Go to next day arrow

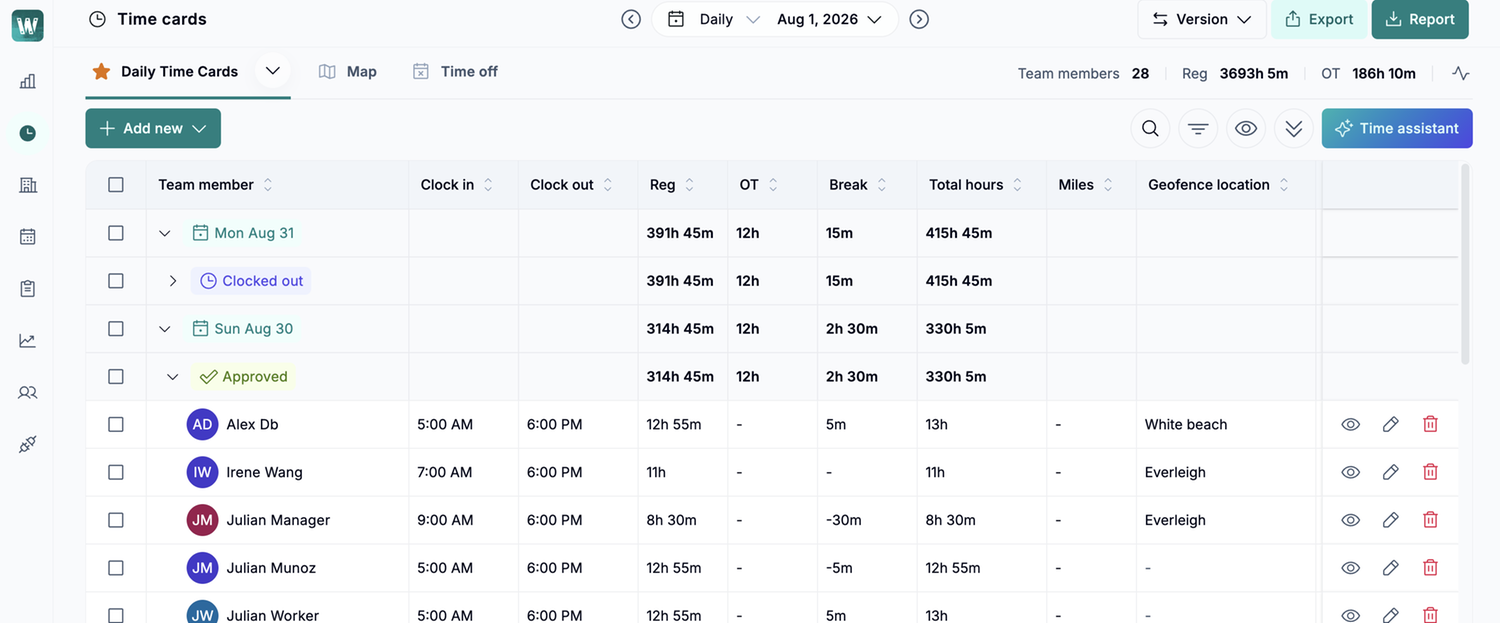(x=919, y=19)
